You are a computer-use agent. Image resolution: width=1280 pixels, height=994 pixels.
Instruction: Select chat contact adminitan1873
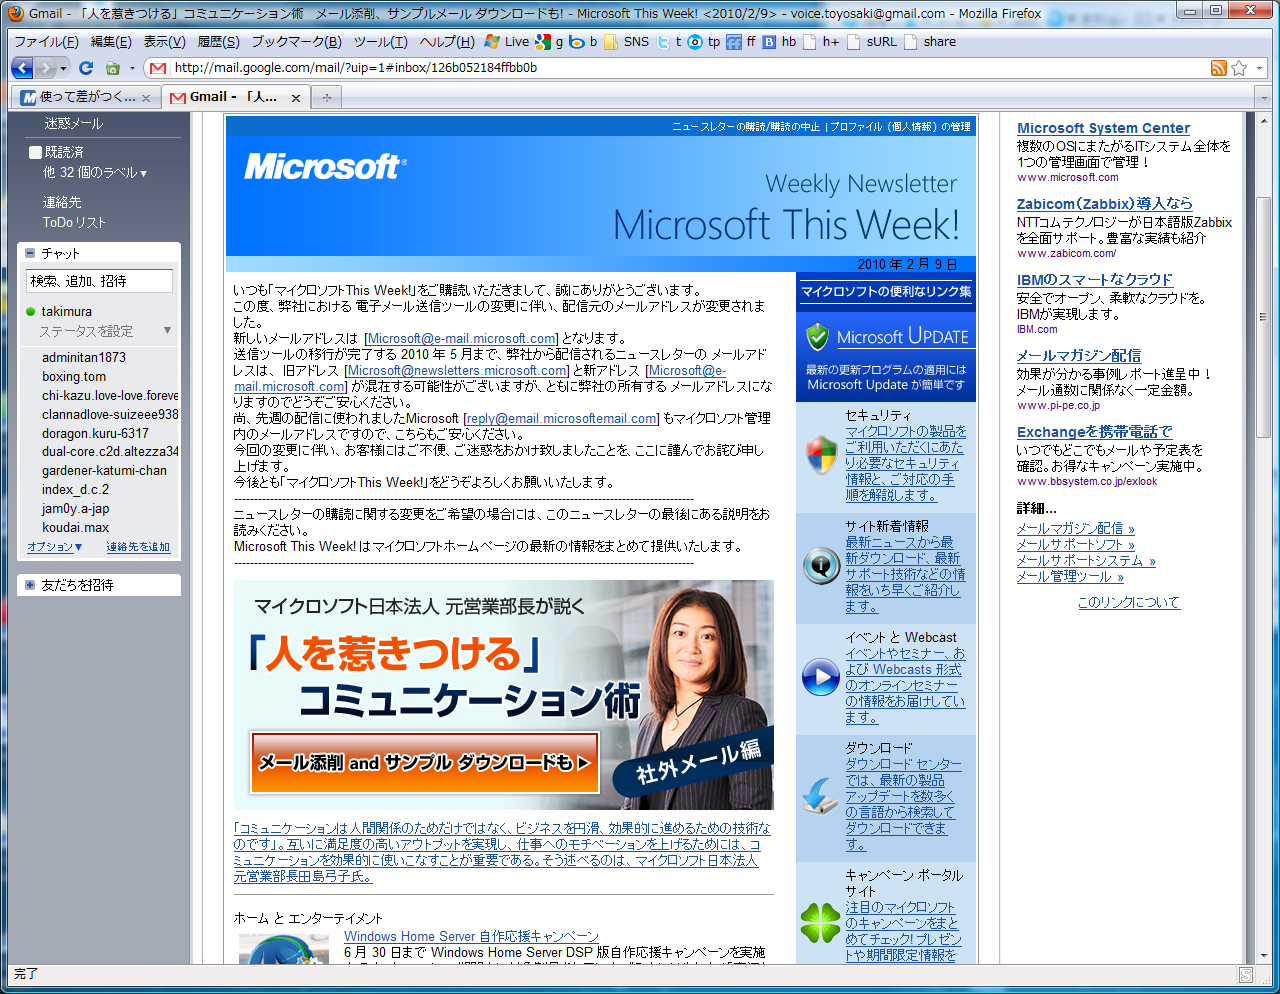pos(84,357)
